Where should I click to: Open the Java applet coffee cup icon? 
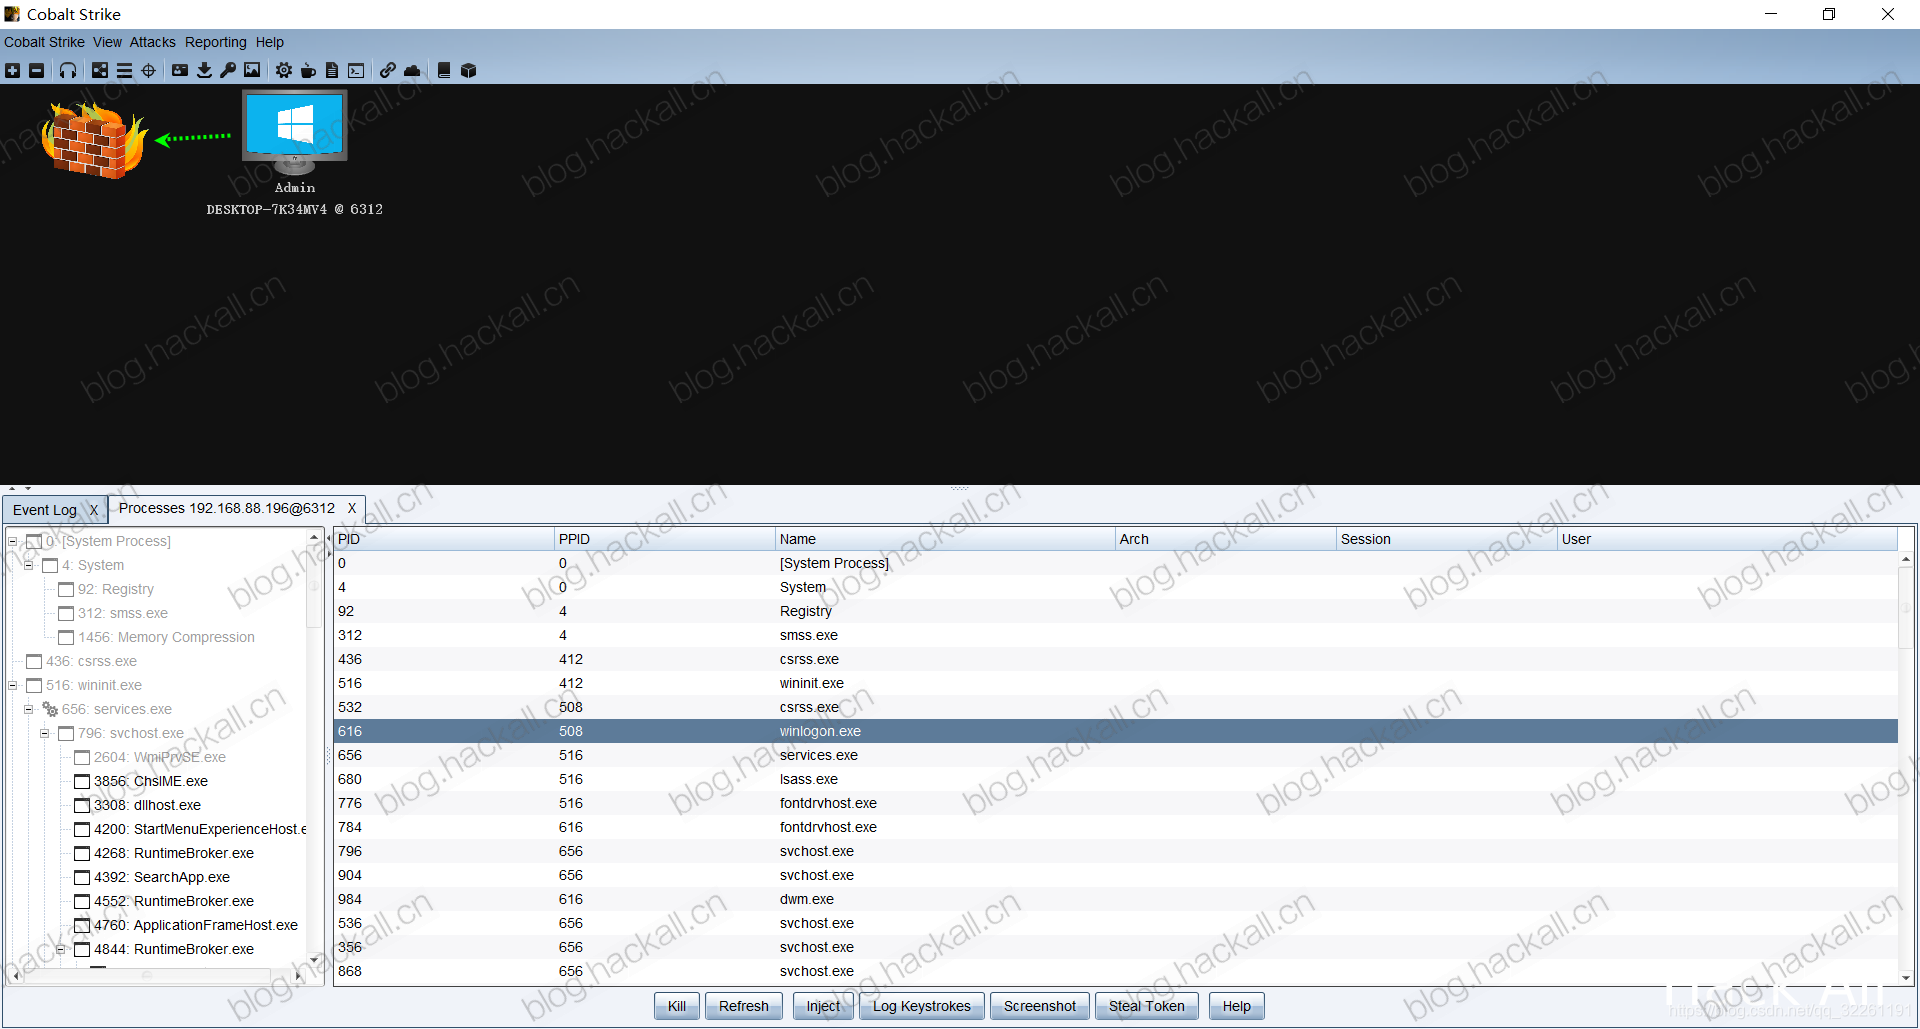pyautogui.click(x=308, y=70)
